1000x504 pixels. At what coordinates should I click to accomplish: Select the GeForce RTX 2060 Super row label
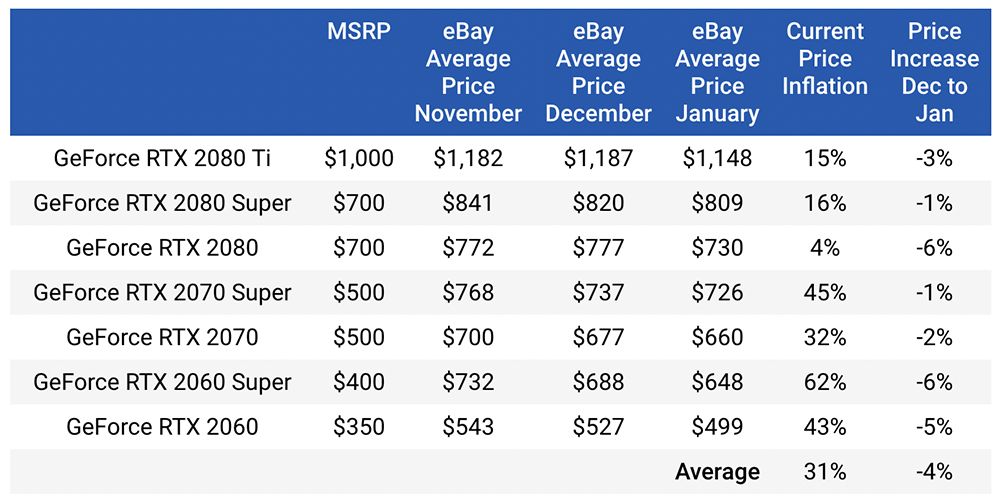[163, 382]
